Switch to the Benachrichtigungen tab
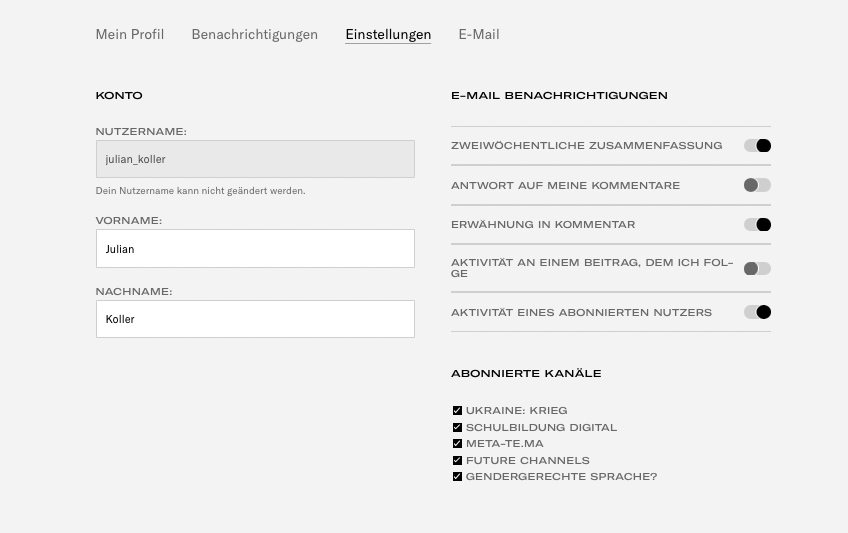The height and width of the screenshot is (533, 848). click(x=254, y=34)
